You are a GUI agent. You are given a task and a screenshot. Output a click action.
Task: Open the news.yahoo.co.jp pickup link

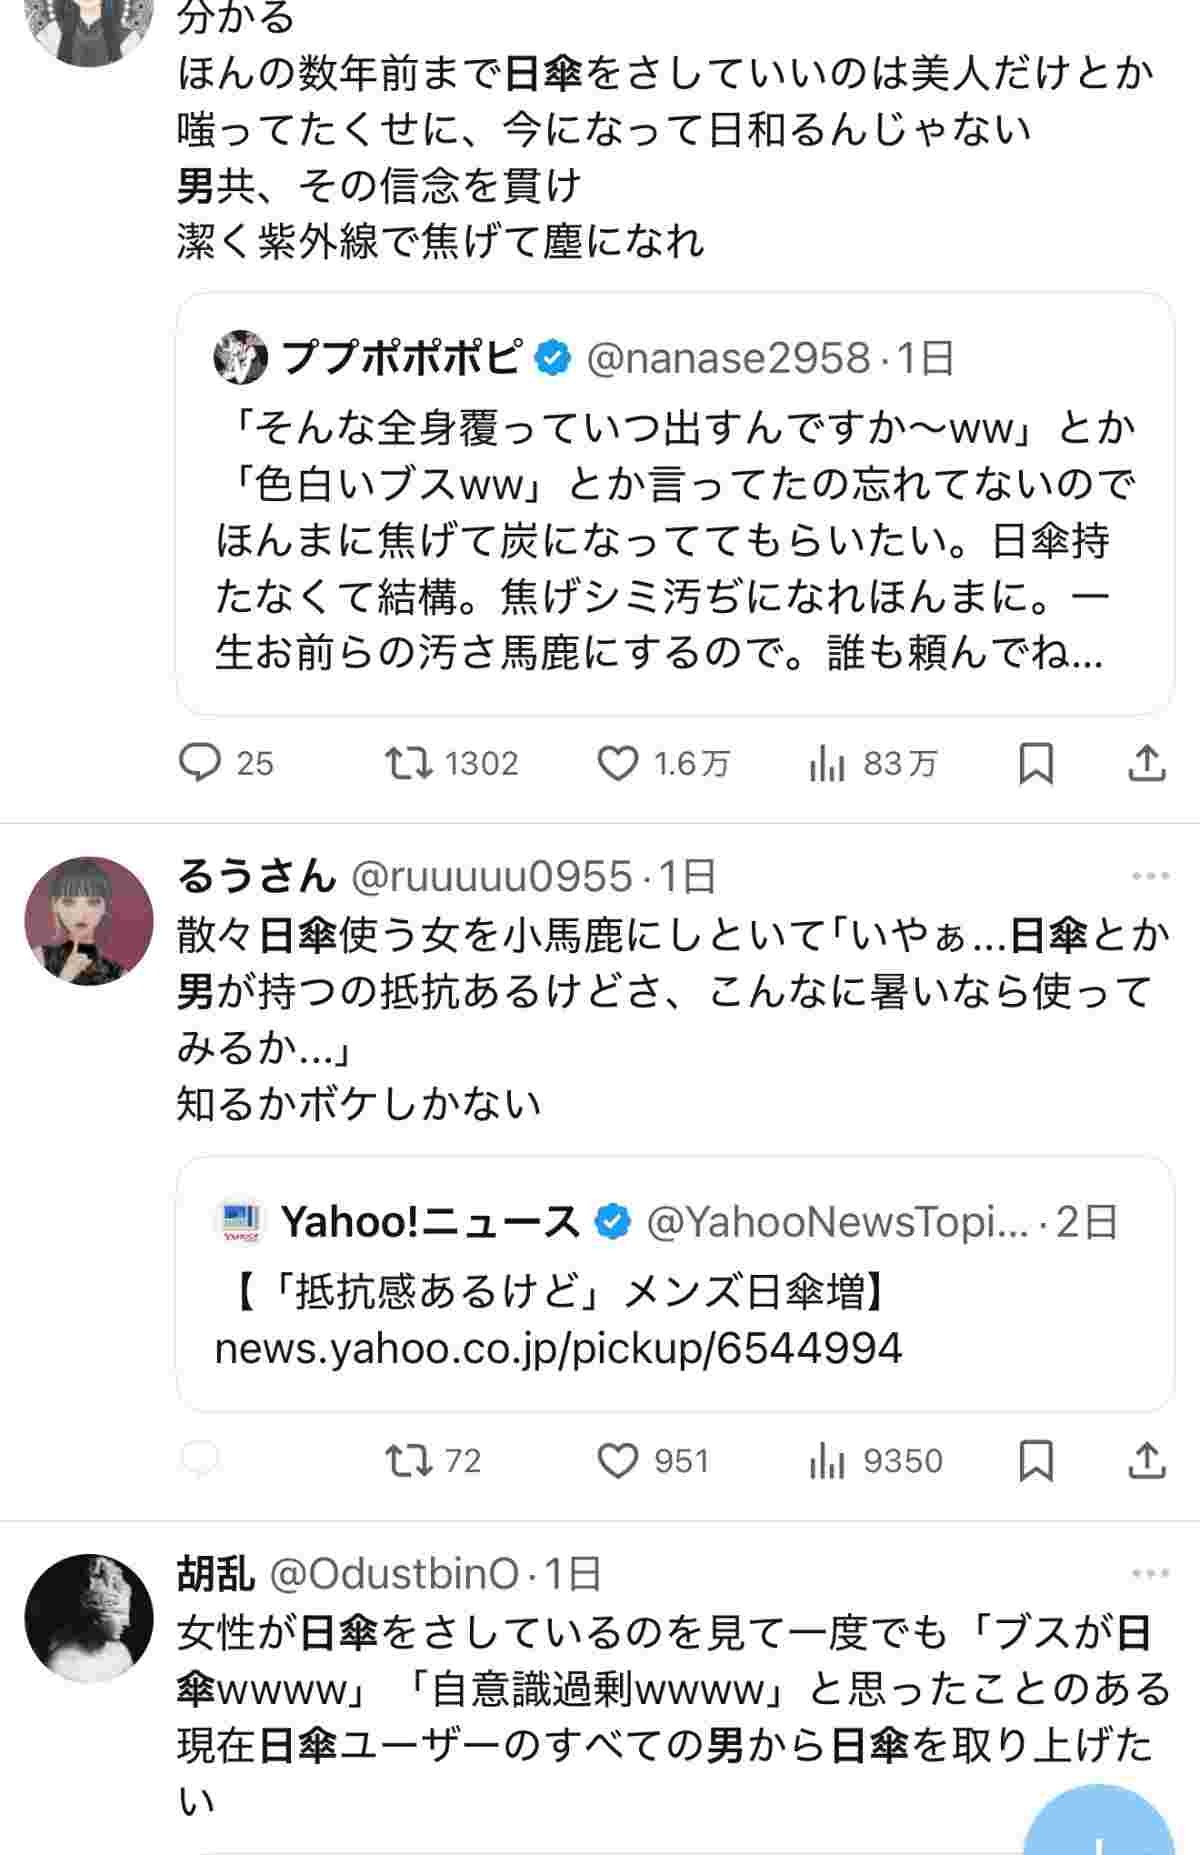[x=558, y=1349]
